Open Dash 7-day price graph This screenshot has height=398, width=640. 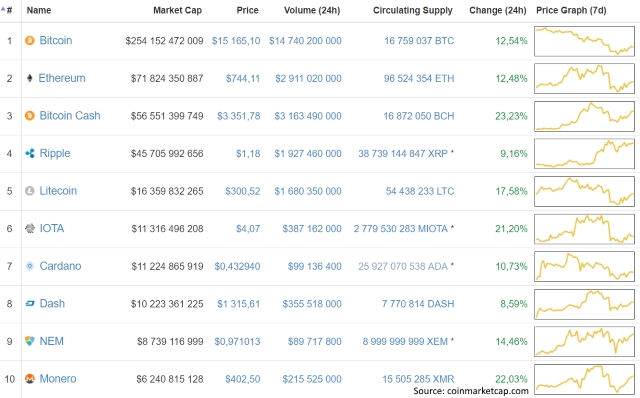tap(584, 304)
